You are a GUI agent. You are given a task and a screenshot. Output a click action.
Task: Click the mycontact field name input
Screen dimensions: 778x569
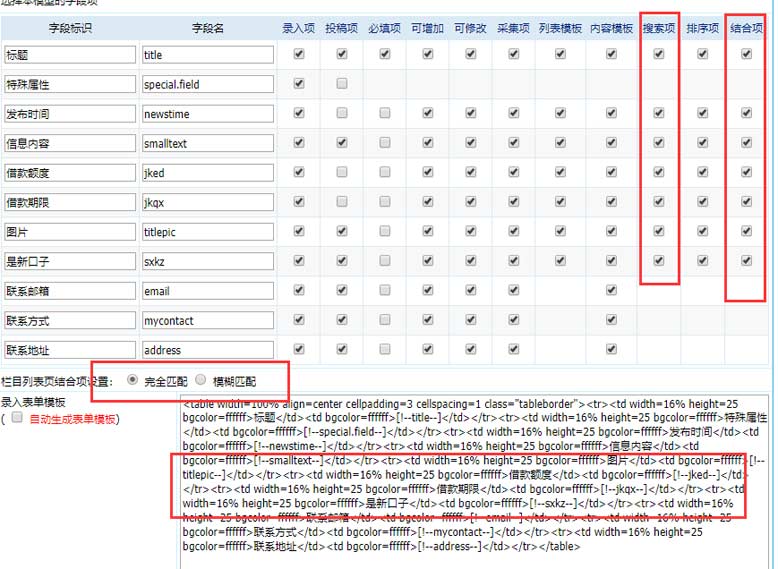click(x=207, y=320)
